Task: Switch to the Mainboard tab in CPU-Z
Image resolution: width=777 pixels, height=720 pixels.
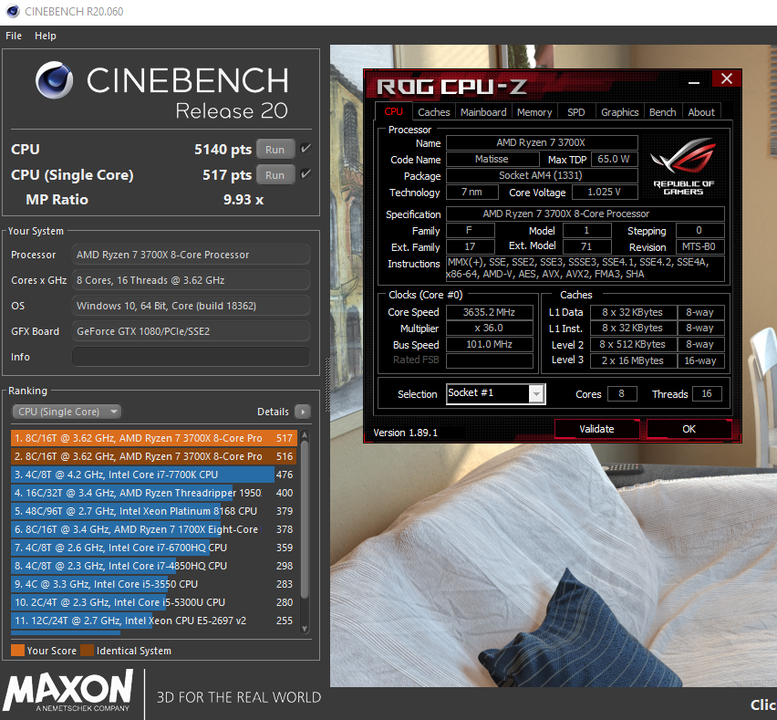Action: click(483, 112)
